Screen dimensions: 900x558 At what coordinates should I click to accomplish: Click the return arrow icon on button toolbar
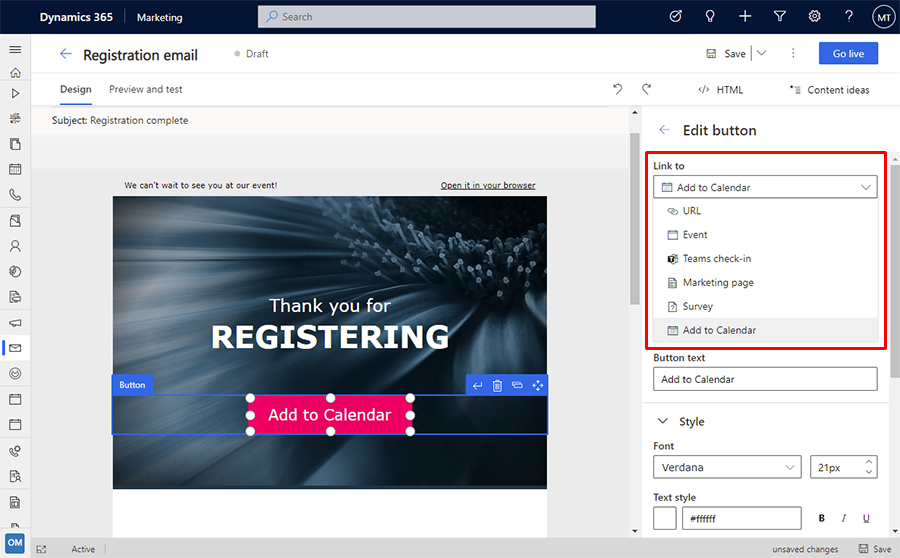tap(477, 385)
